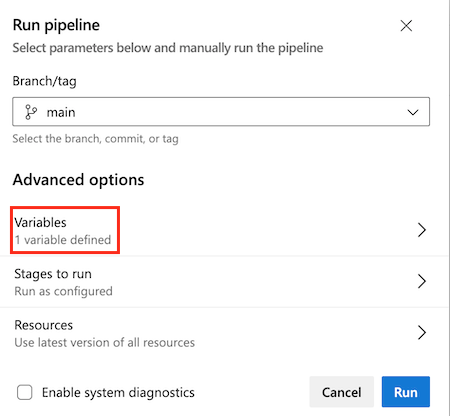This screenshot has width=450, height=416.
Task: Click the Advanced options heading
Action: tap(78, 180)
